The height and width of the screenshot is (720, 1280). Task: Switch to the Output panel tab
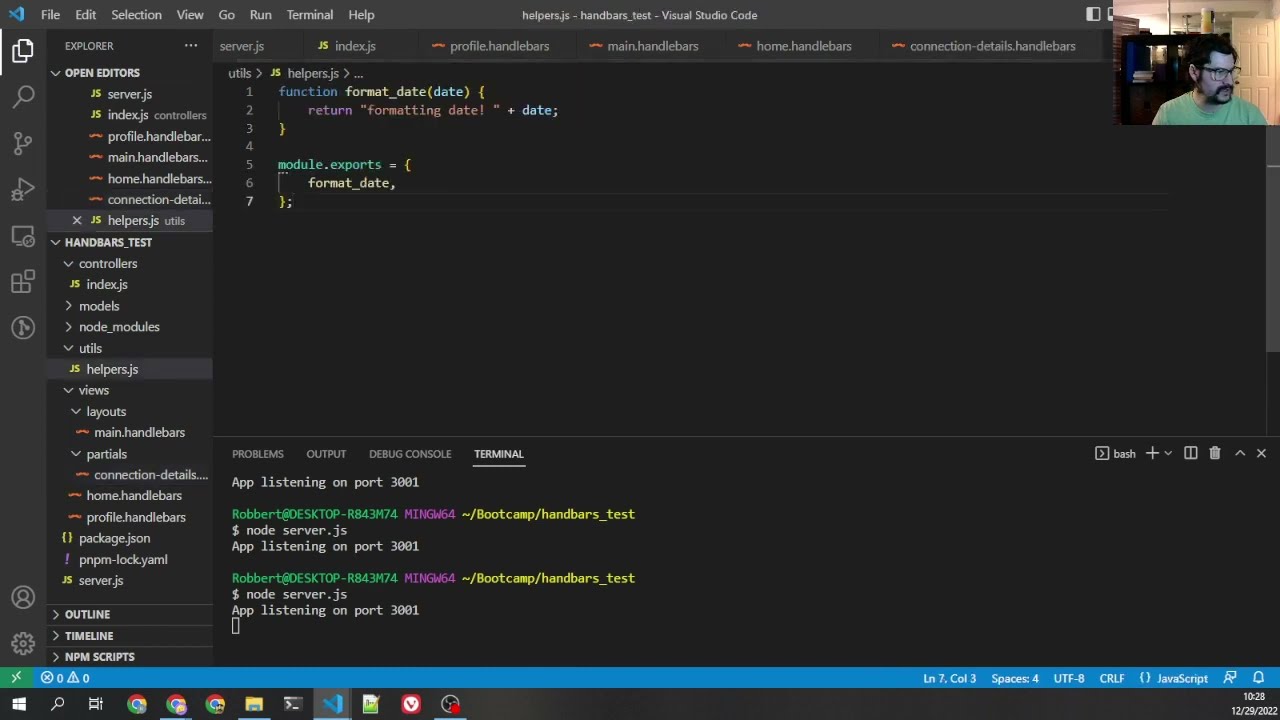click(x=326, y=454)
